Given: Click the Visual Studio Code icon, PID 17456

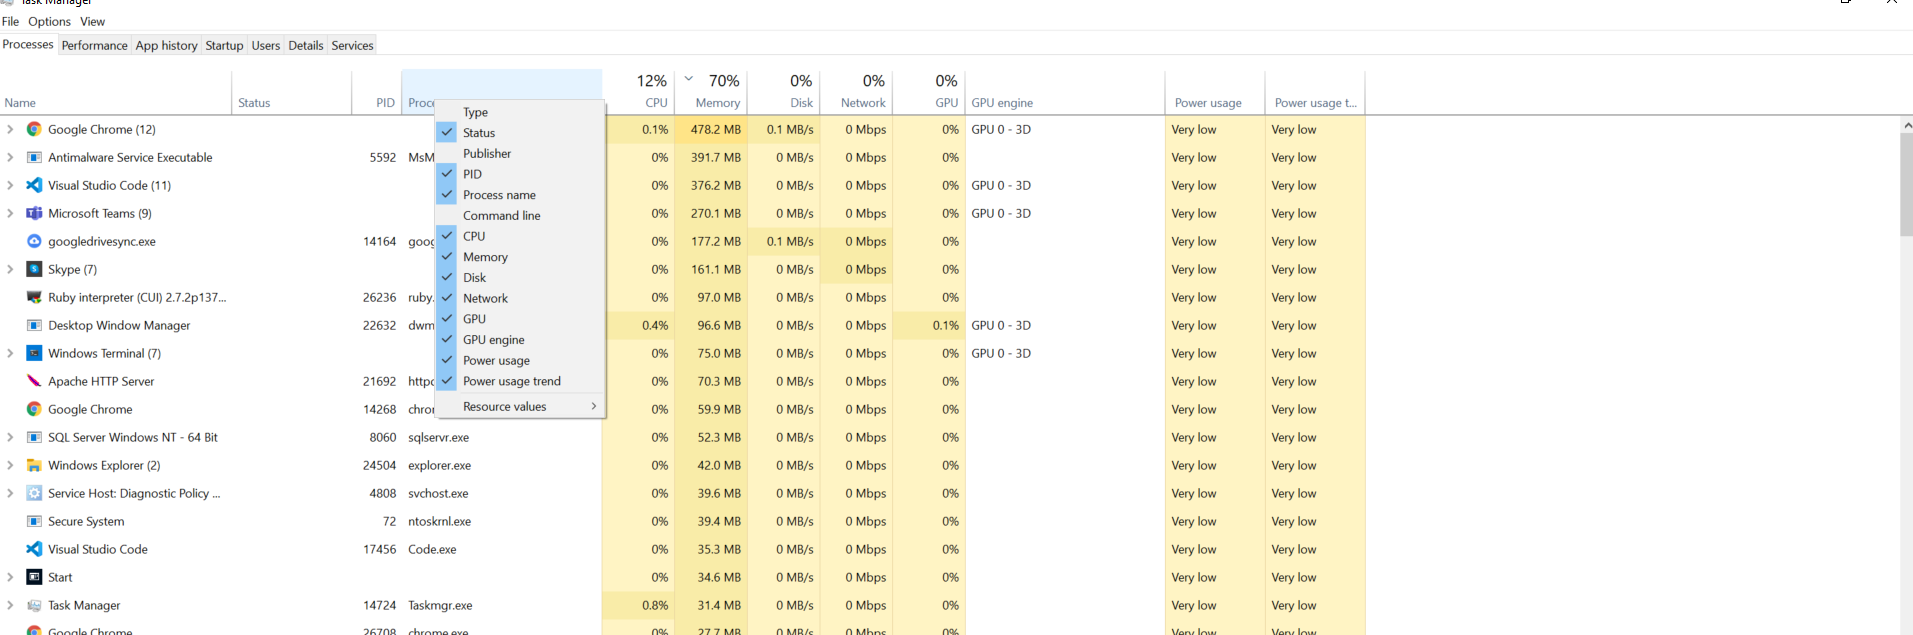Looking at the screenshot, I should coord(34,549).
